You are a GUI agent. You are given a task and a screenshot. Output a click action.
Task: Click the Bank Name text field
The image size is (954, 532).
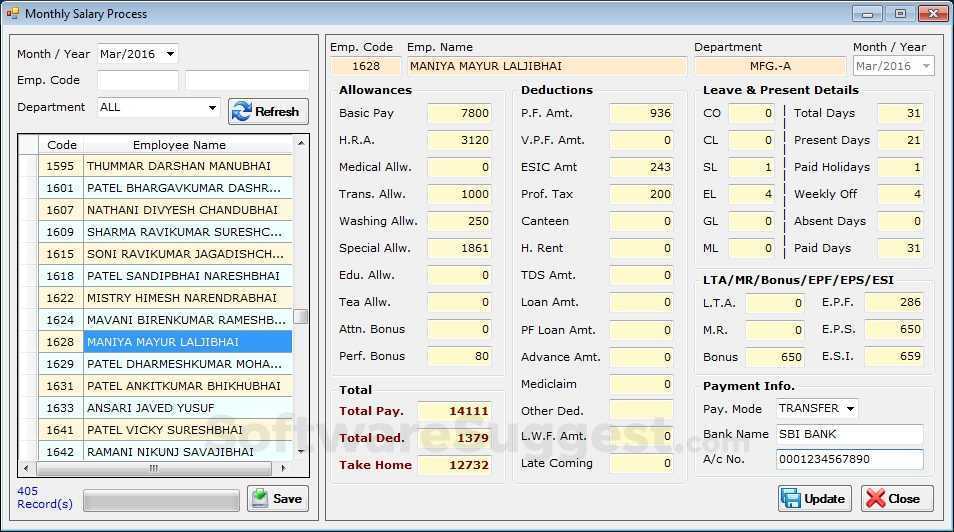coord(849,434)
